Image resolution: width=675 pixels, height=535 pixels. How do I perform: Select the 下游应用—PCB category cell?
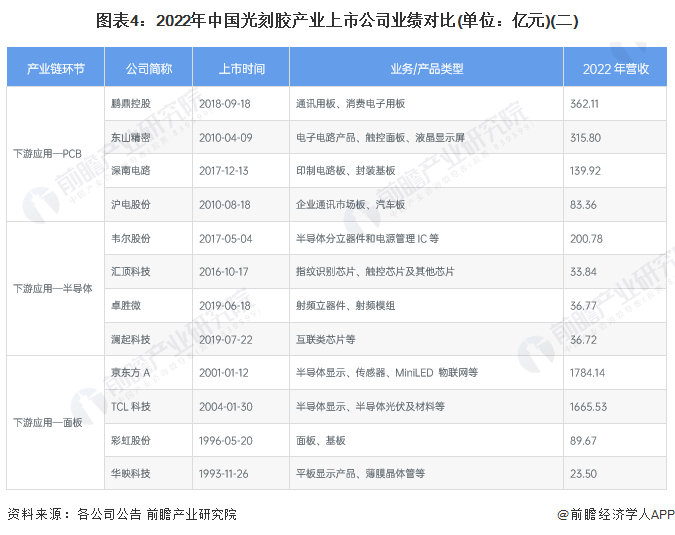(x=56, y=154)
